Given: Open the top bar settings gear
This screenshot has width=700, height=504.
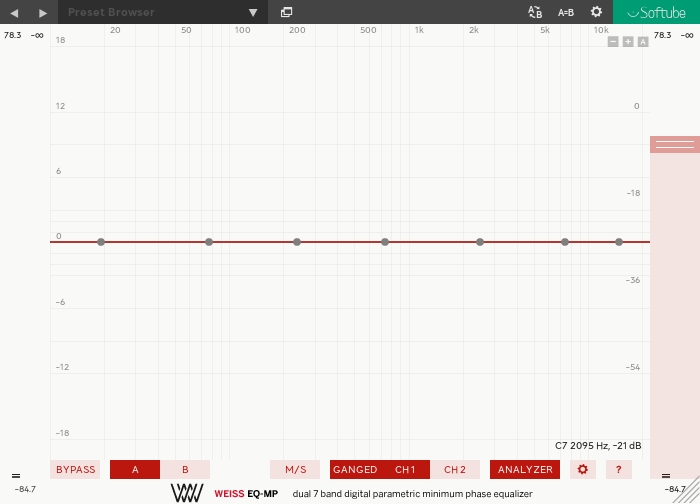Looking at the screenshot, I should click(x=596, y=12).
